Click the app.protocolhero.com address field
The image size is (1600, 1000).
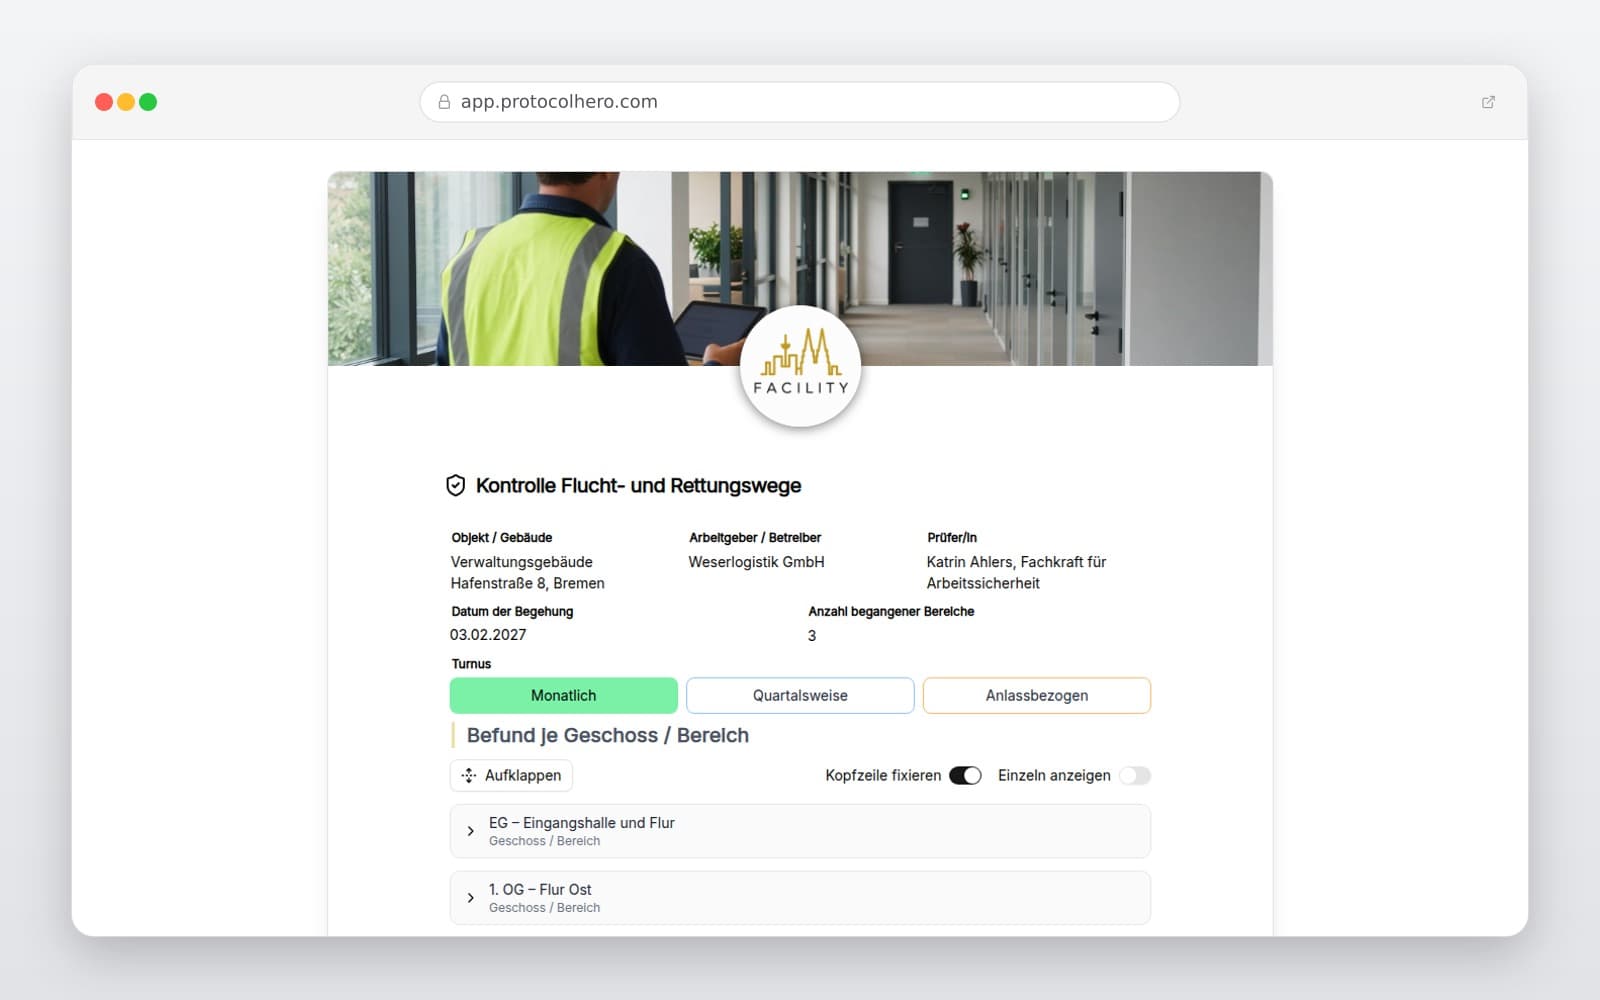coord(800,102)
